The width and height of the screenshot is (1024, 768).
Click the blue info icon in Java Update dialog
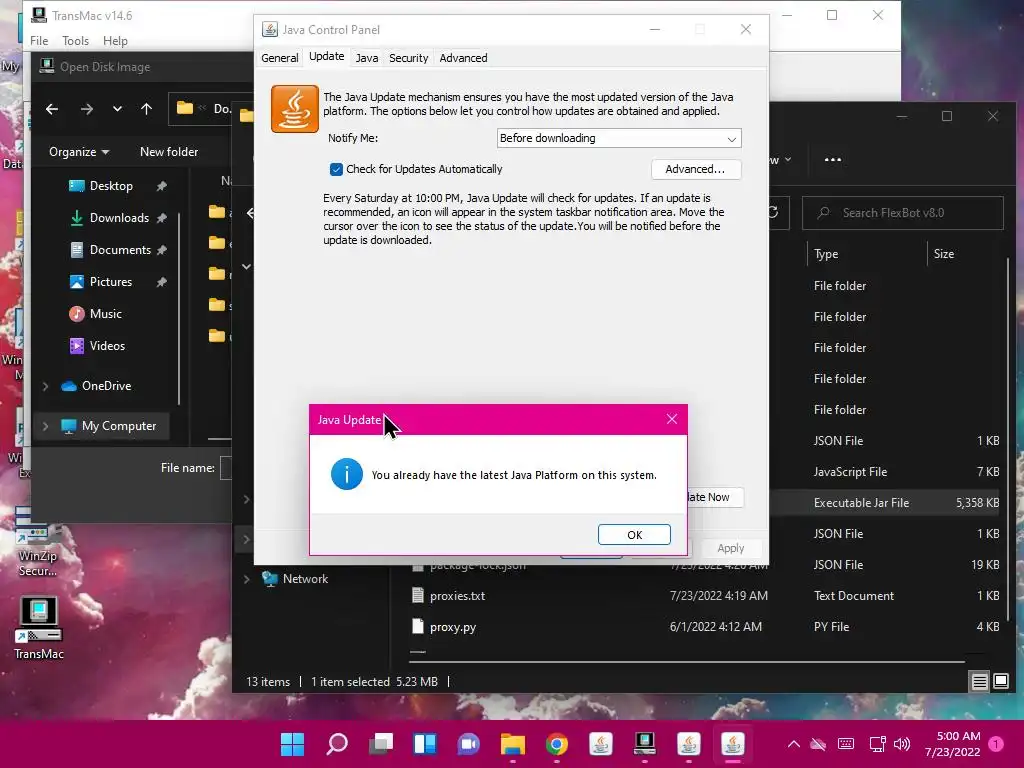pos(347,474)
